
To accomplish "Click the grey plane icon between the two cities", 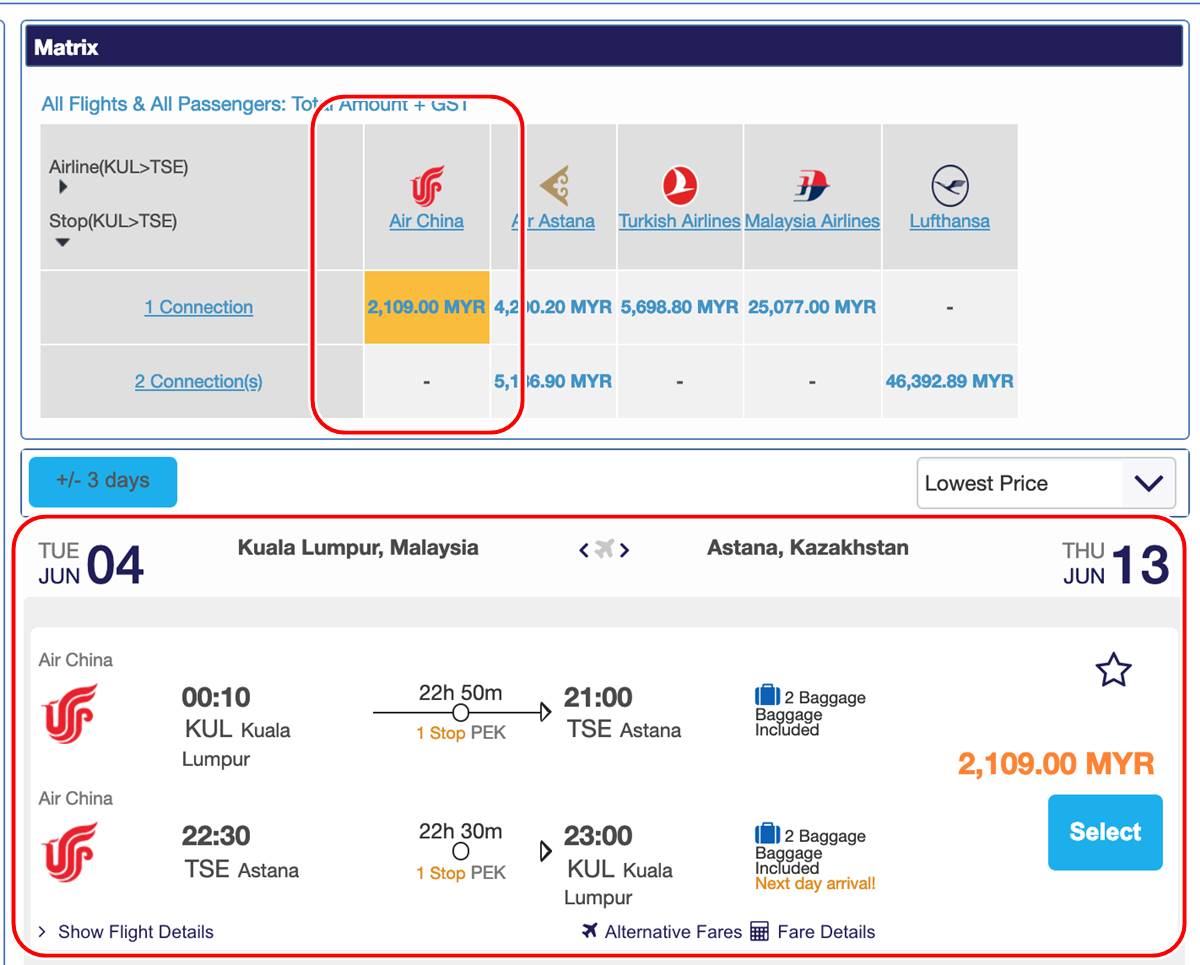I will (x=604, y=549).
